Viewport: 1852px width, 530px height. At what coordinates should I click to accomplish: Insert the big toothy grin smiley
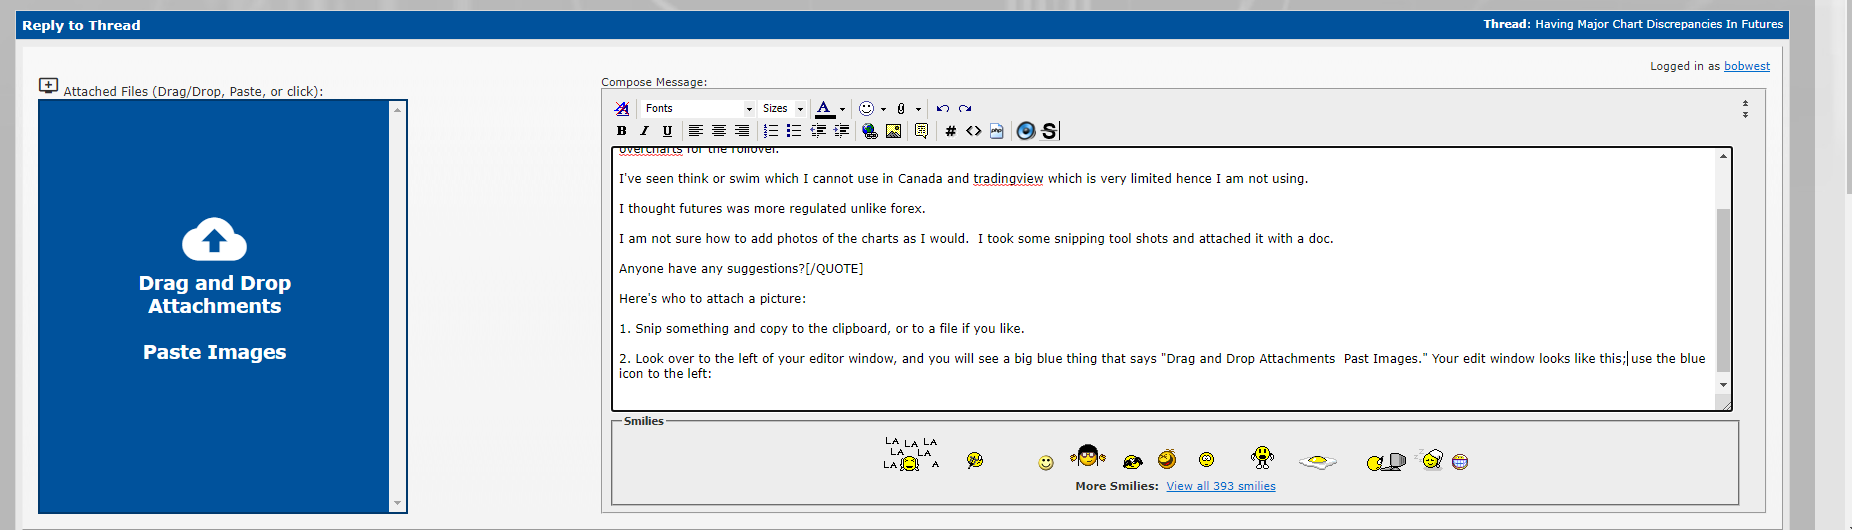click(1460, 461)
